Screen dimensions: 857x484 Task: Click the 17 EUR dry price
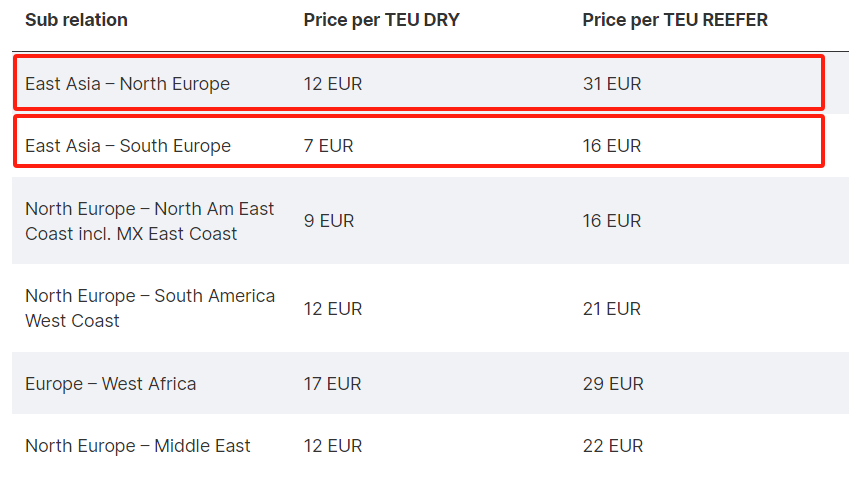pyautogui.click(x=332, y=384)
